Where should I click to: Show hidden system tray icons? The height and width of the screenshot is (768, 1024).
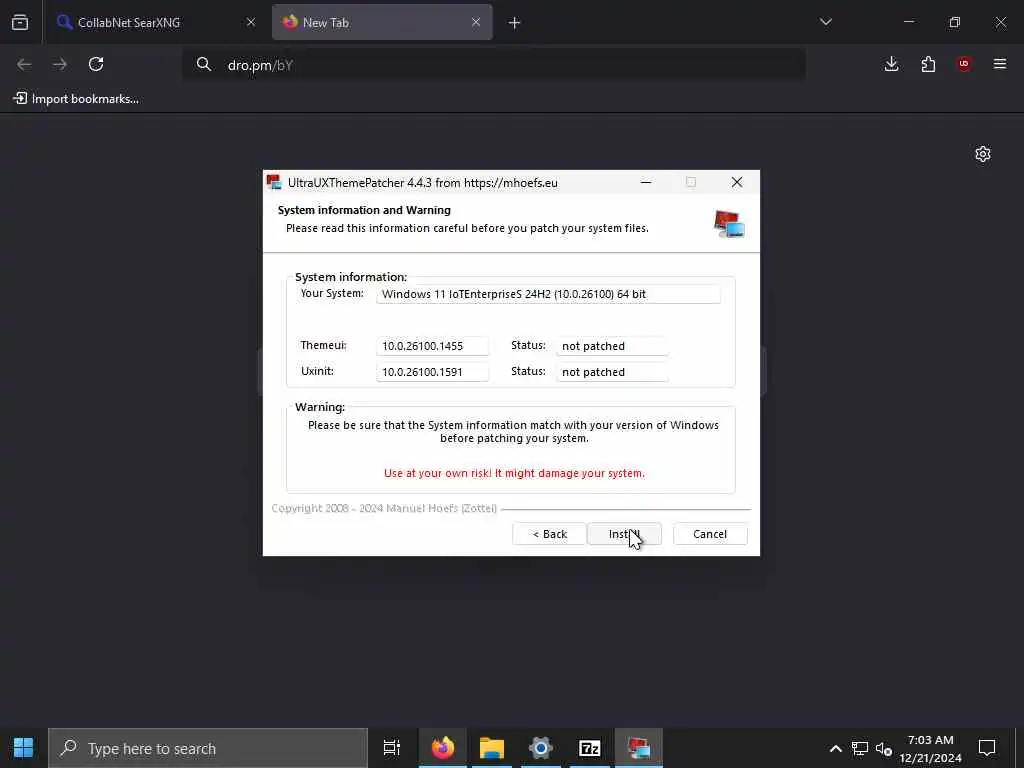pos(836,748)
